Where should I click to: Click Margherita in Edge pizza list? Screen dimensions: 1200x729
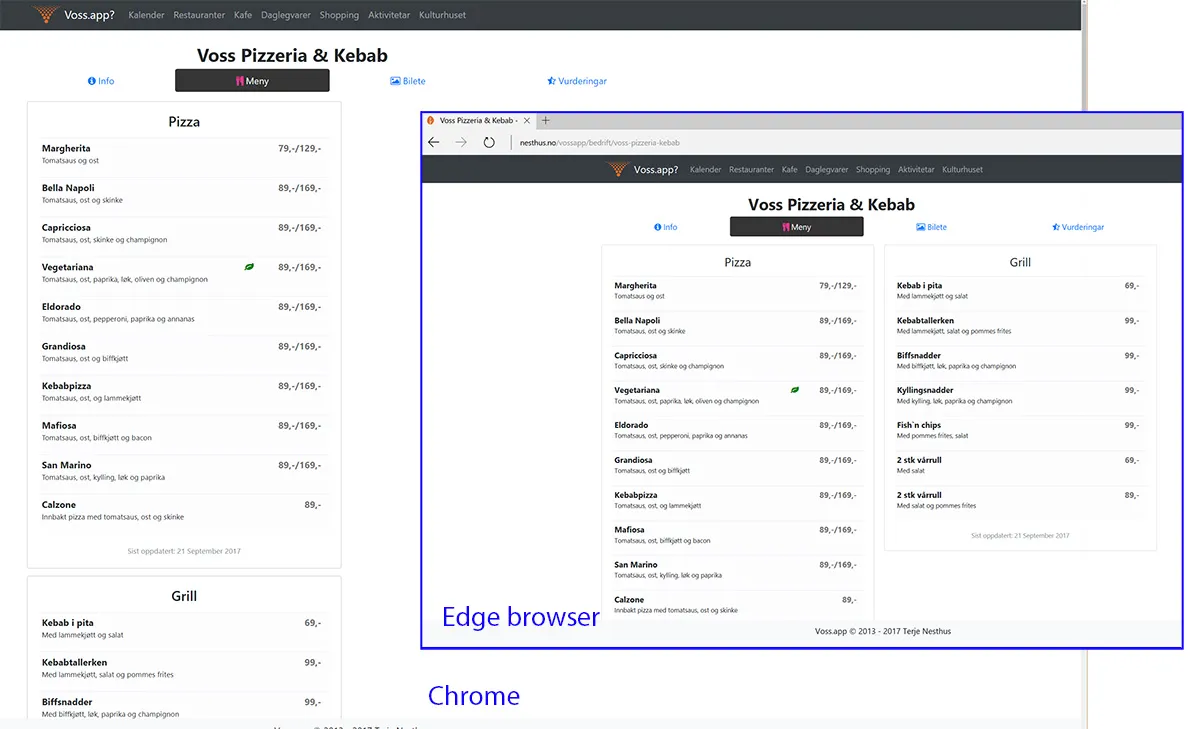[x=636, y=286]
